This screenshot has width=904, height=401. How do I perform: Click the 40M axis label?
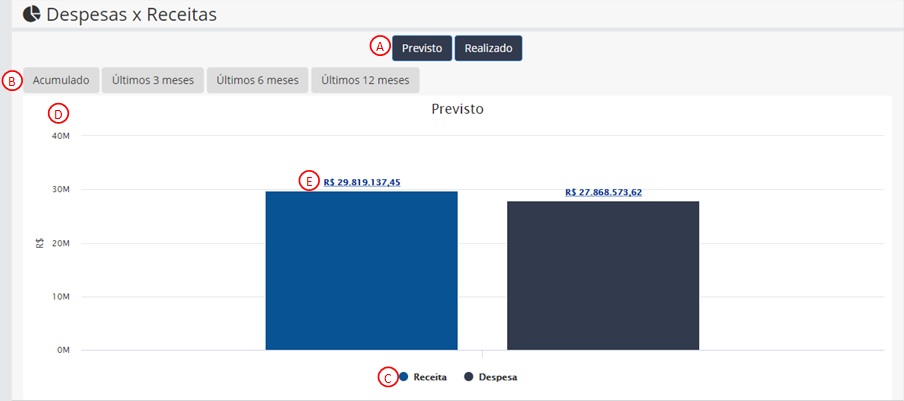click(x=61, y=136)
